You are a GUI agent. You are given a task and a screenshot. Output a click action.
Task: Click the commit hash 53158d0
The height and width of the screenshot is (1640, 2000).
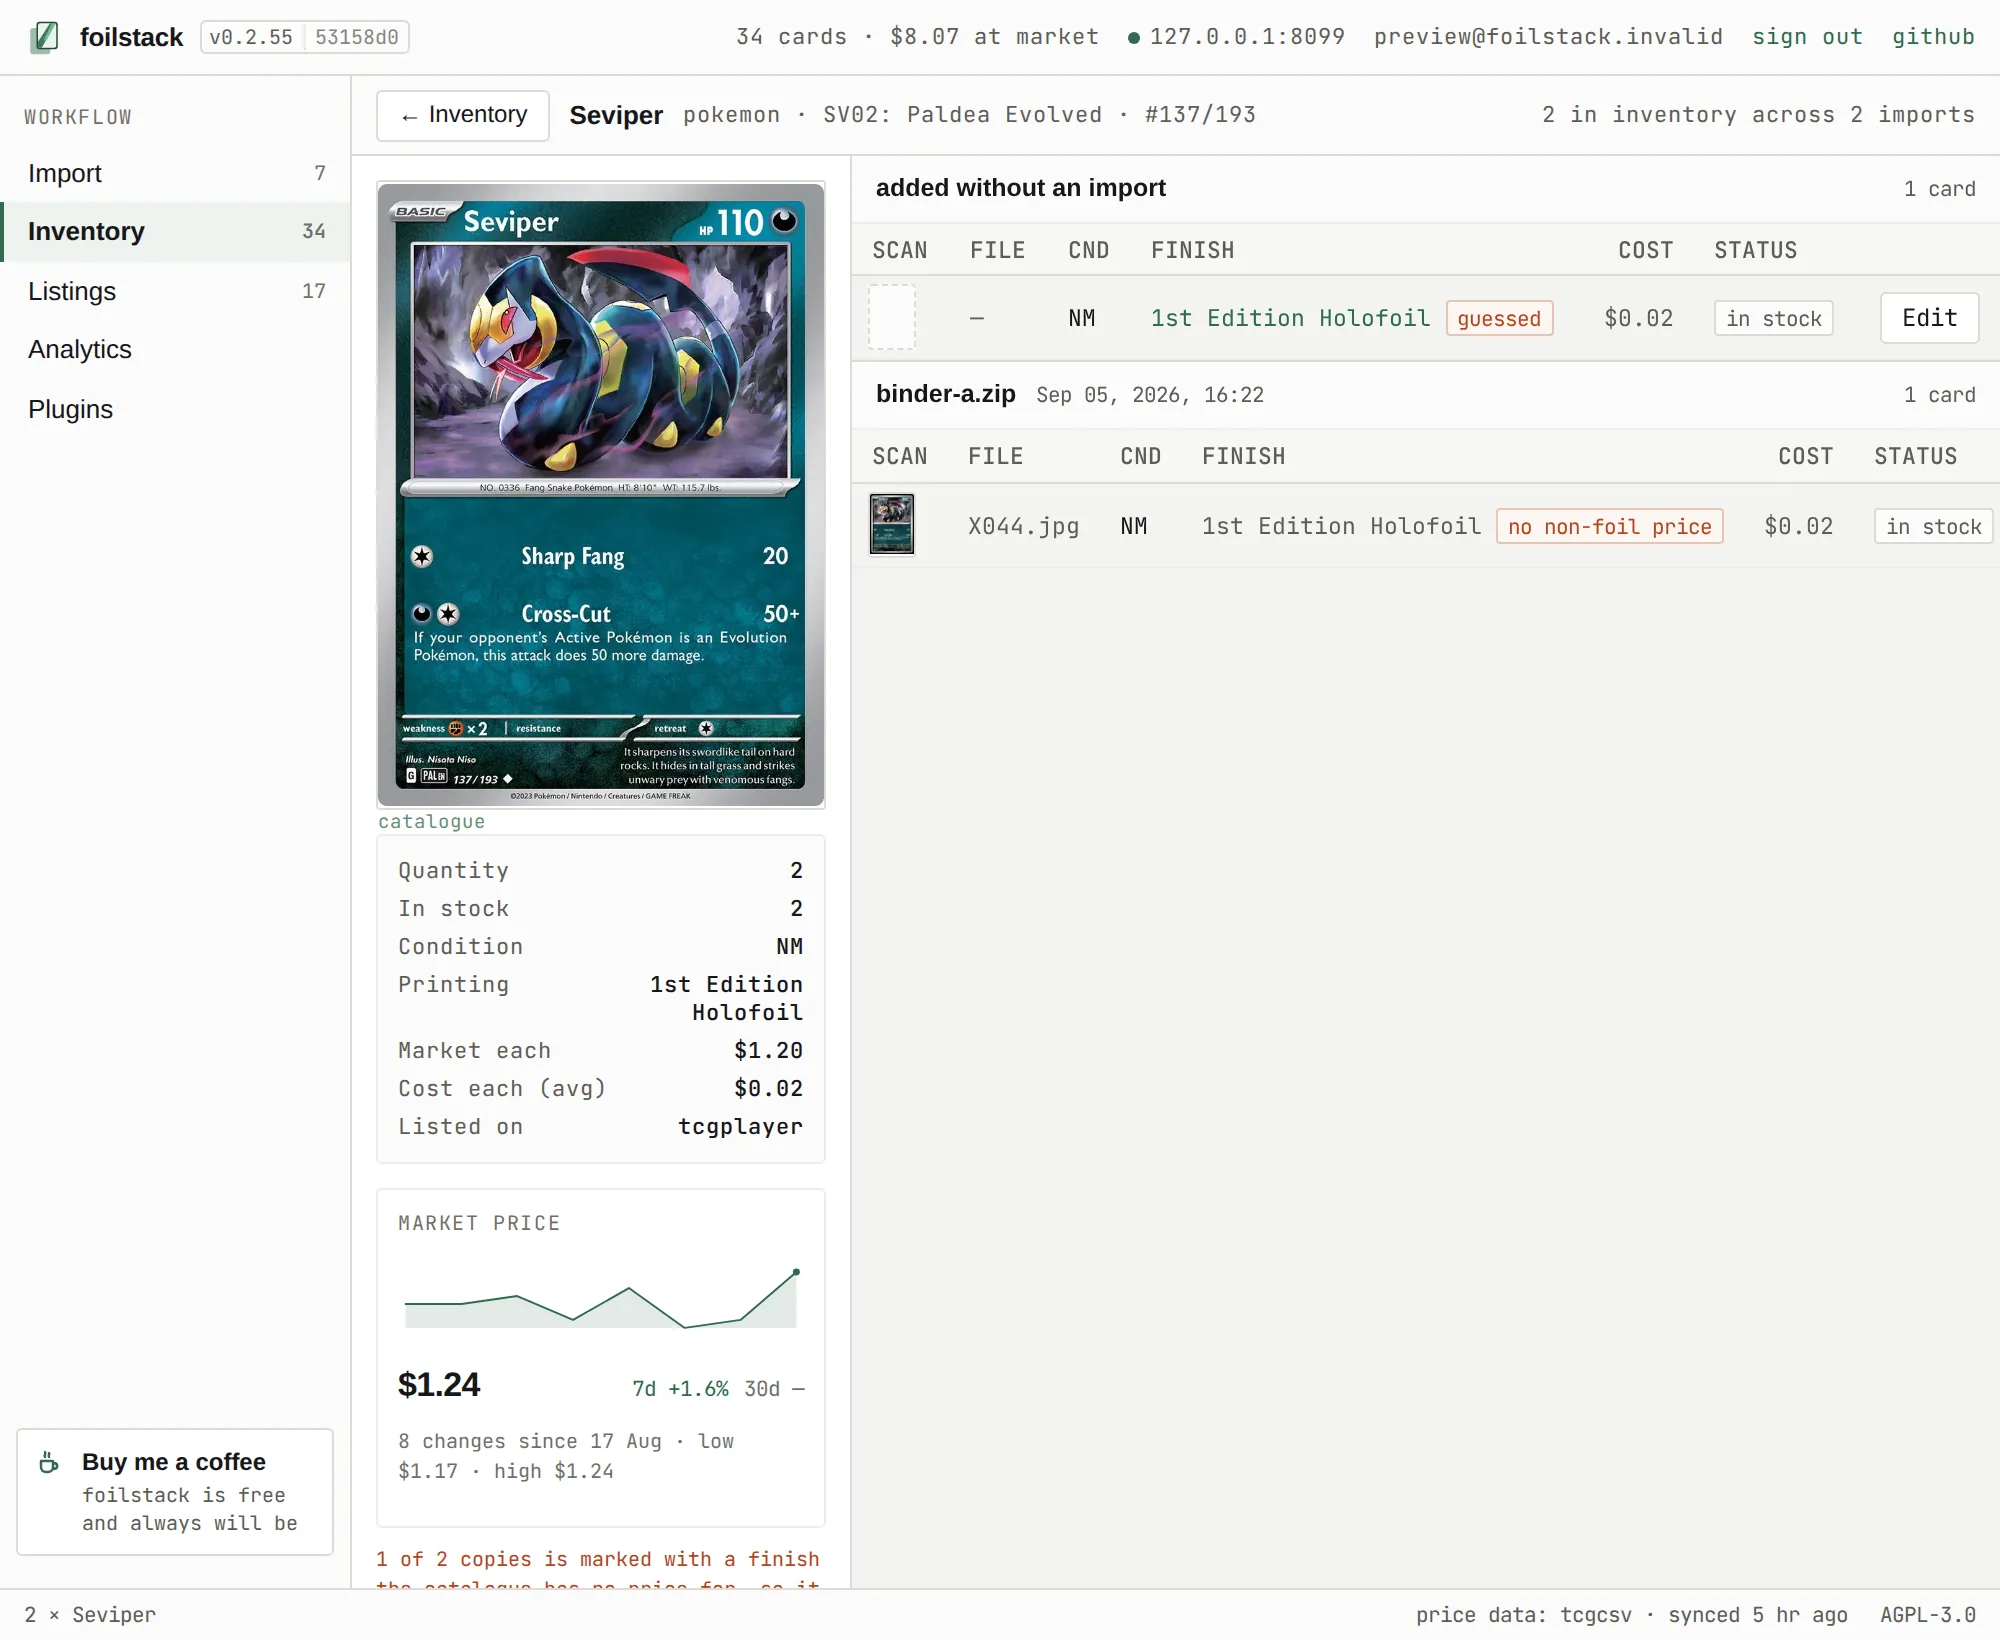pos(356,37)
